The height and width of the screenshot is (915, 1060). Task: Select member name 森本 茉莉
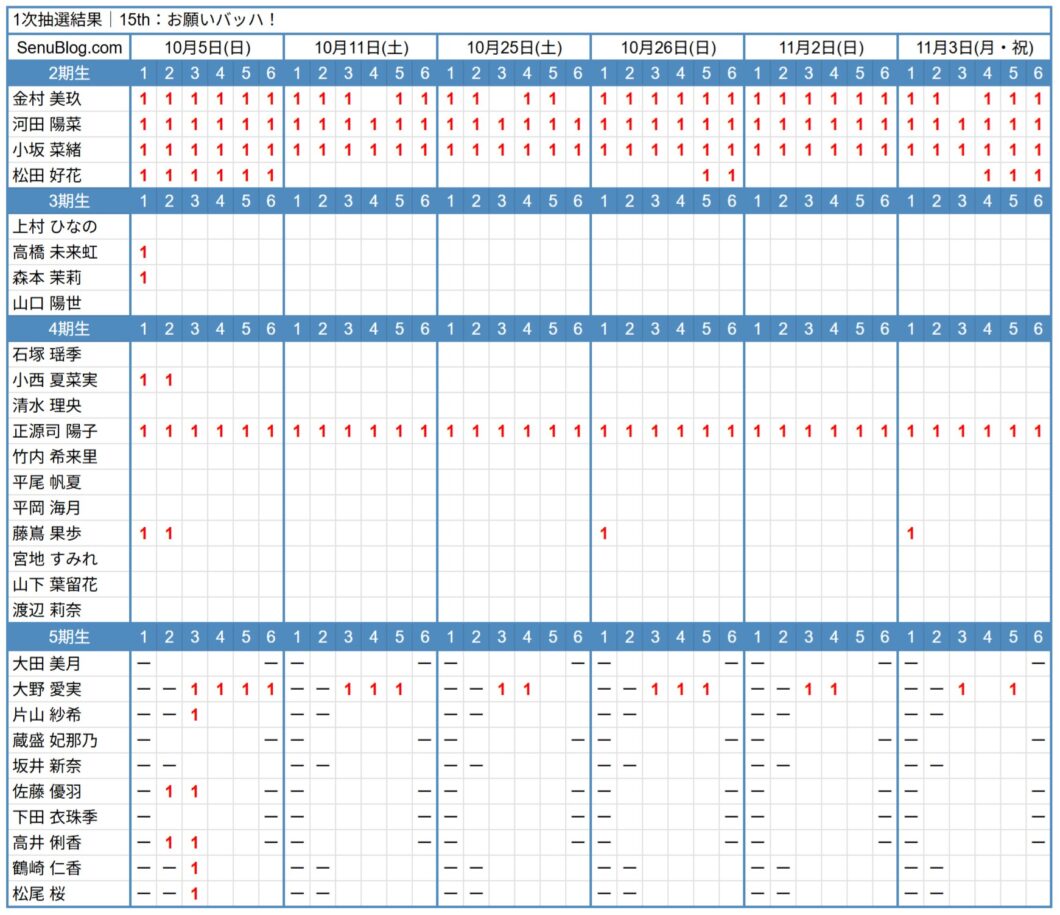[47, 278]
